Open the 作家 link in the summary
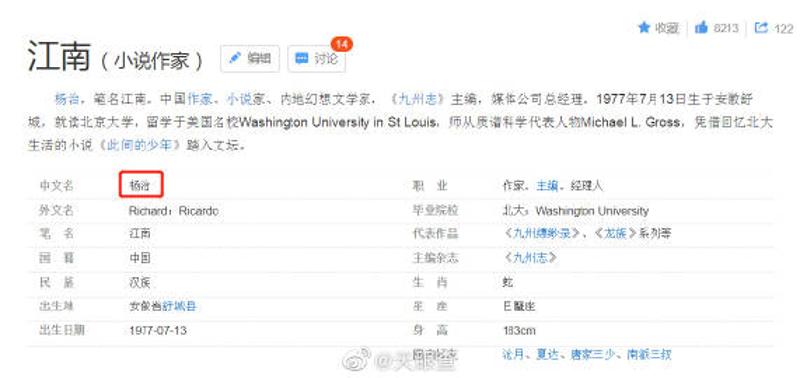Viewport: 800px width, 378px height. click(x=199, y=98)
